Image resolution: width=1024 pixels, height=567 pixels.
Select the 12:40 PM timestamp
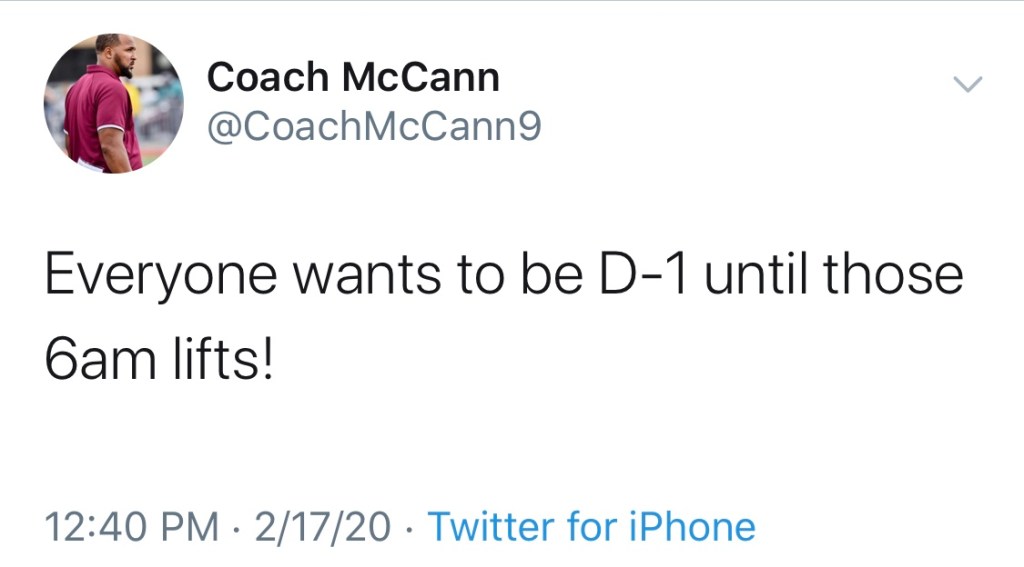pyautogui.click(x=133, y=525)
